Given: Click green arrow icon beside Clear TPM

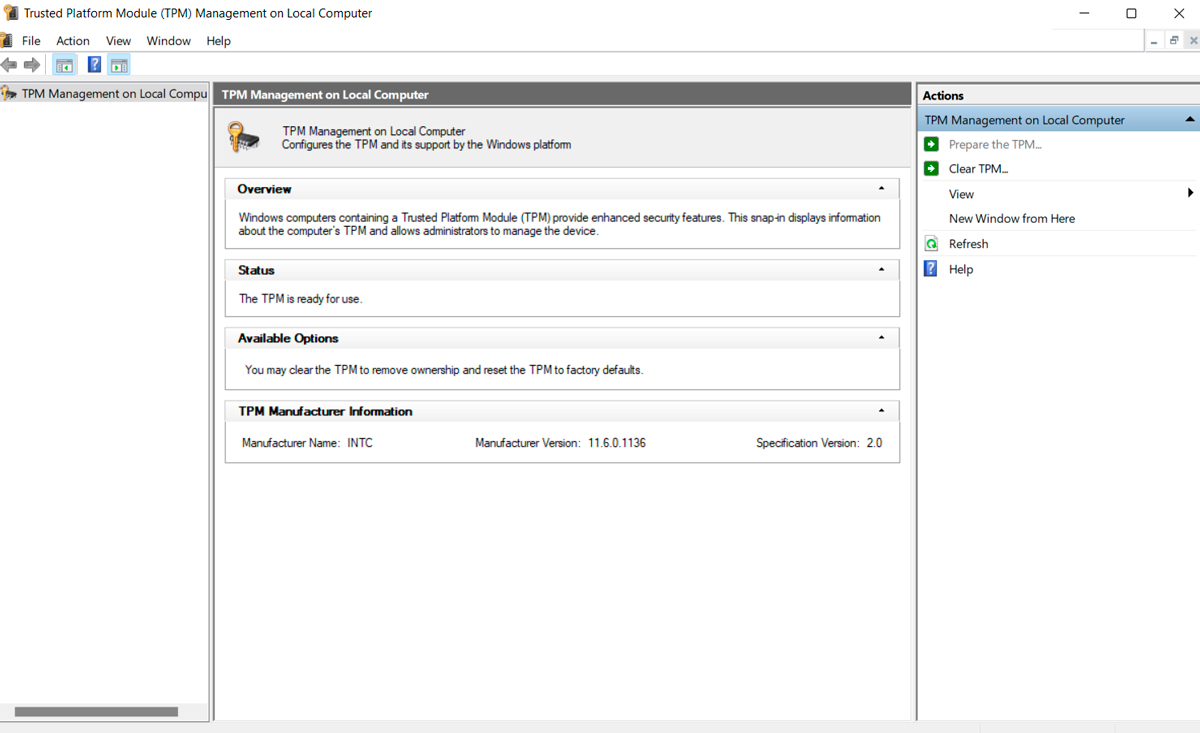Looking at the screenshot, I should [931, 169].
